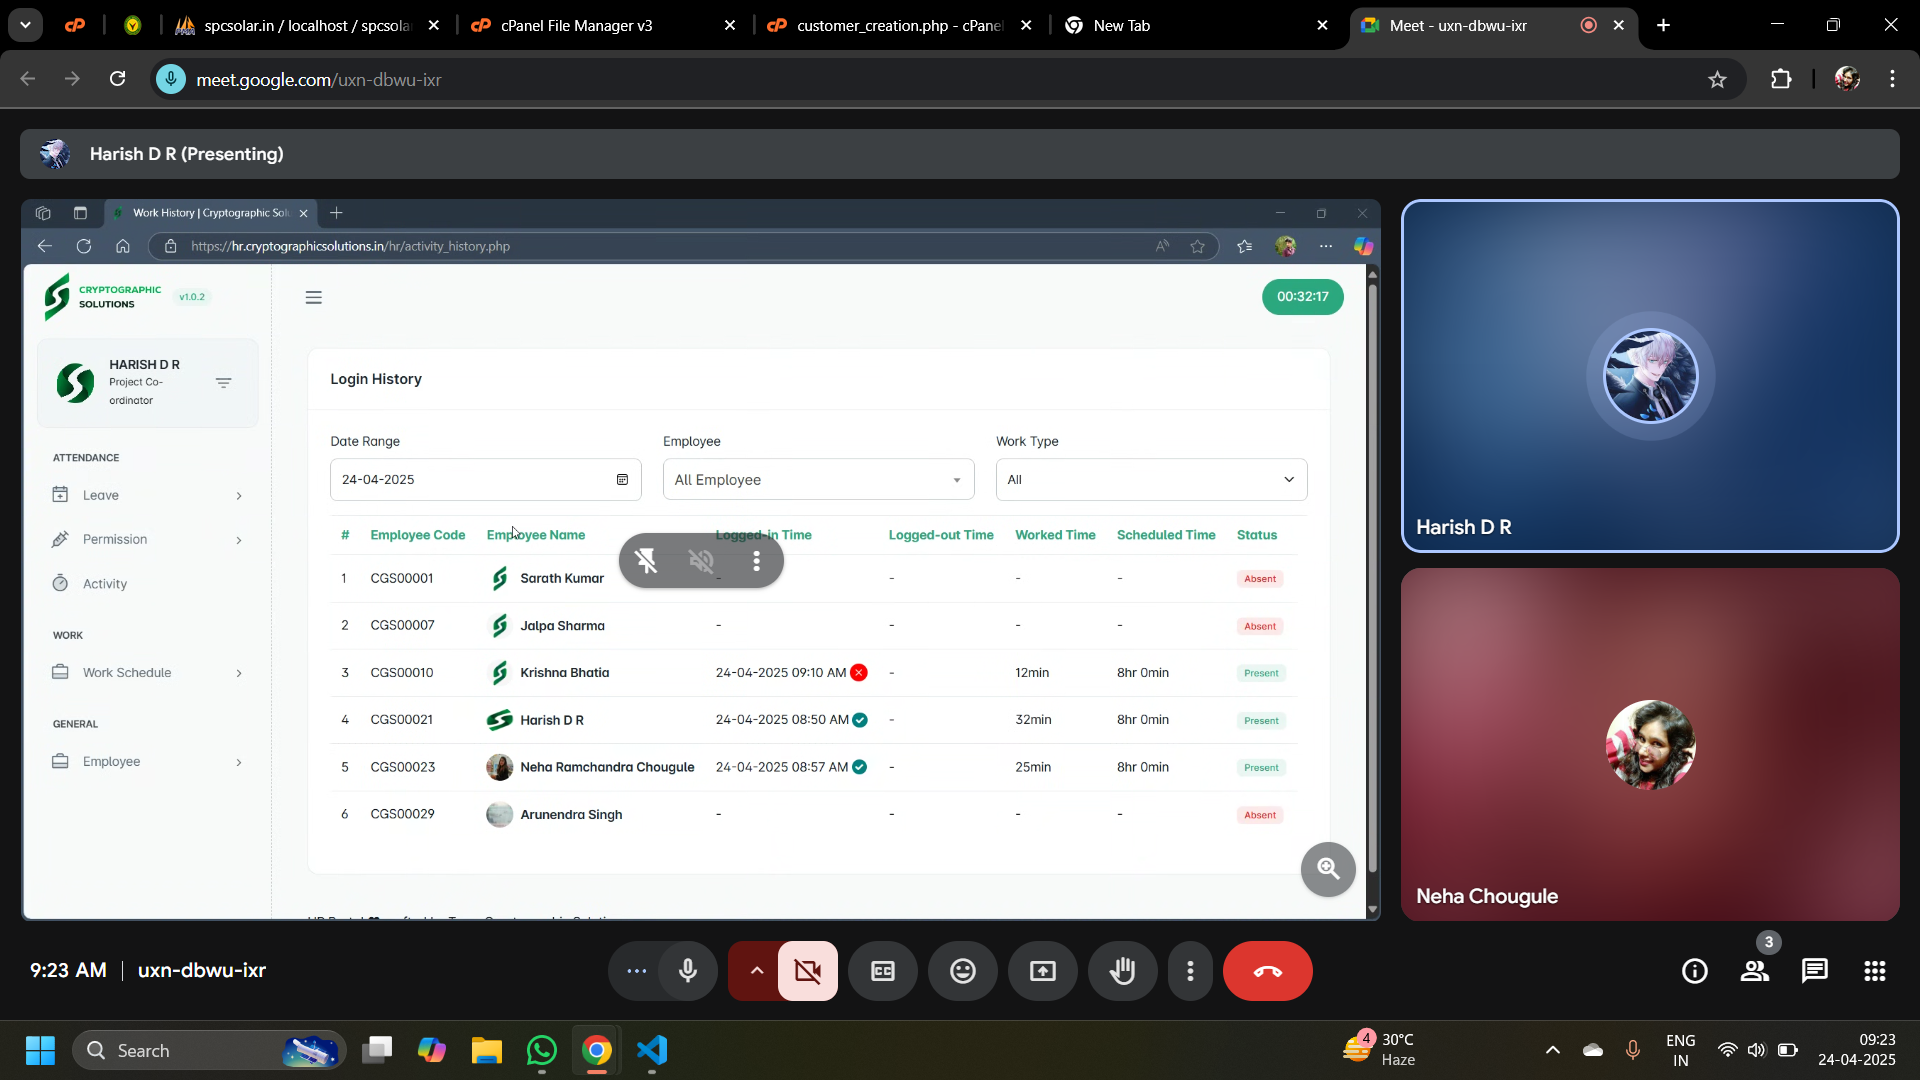
Task: Click the raise hand icon
Action: [1123, 971]
